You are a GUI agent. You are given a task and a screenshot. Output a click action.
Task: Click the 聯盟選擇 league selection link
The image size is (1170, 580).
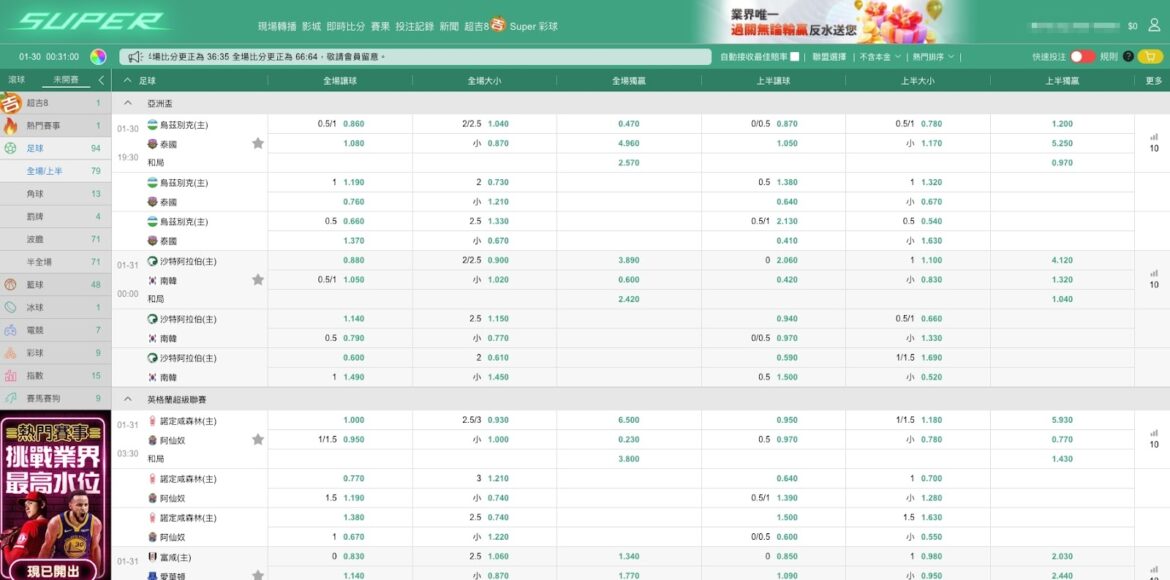pos(829,57)
